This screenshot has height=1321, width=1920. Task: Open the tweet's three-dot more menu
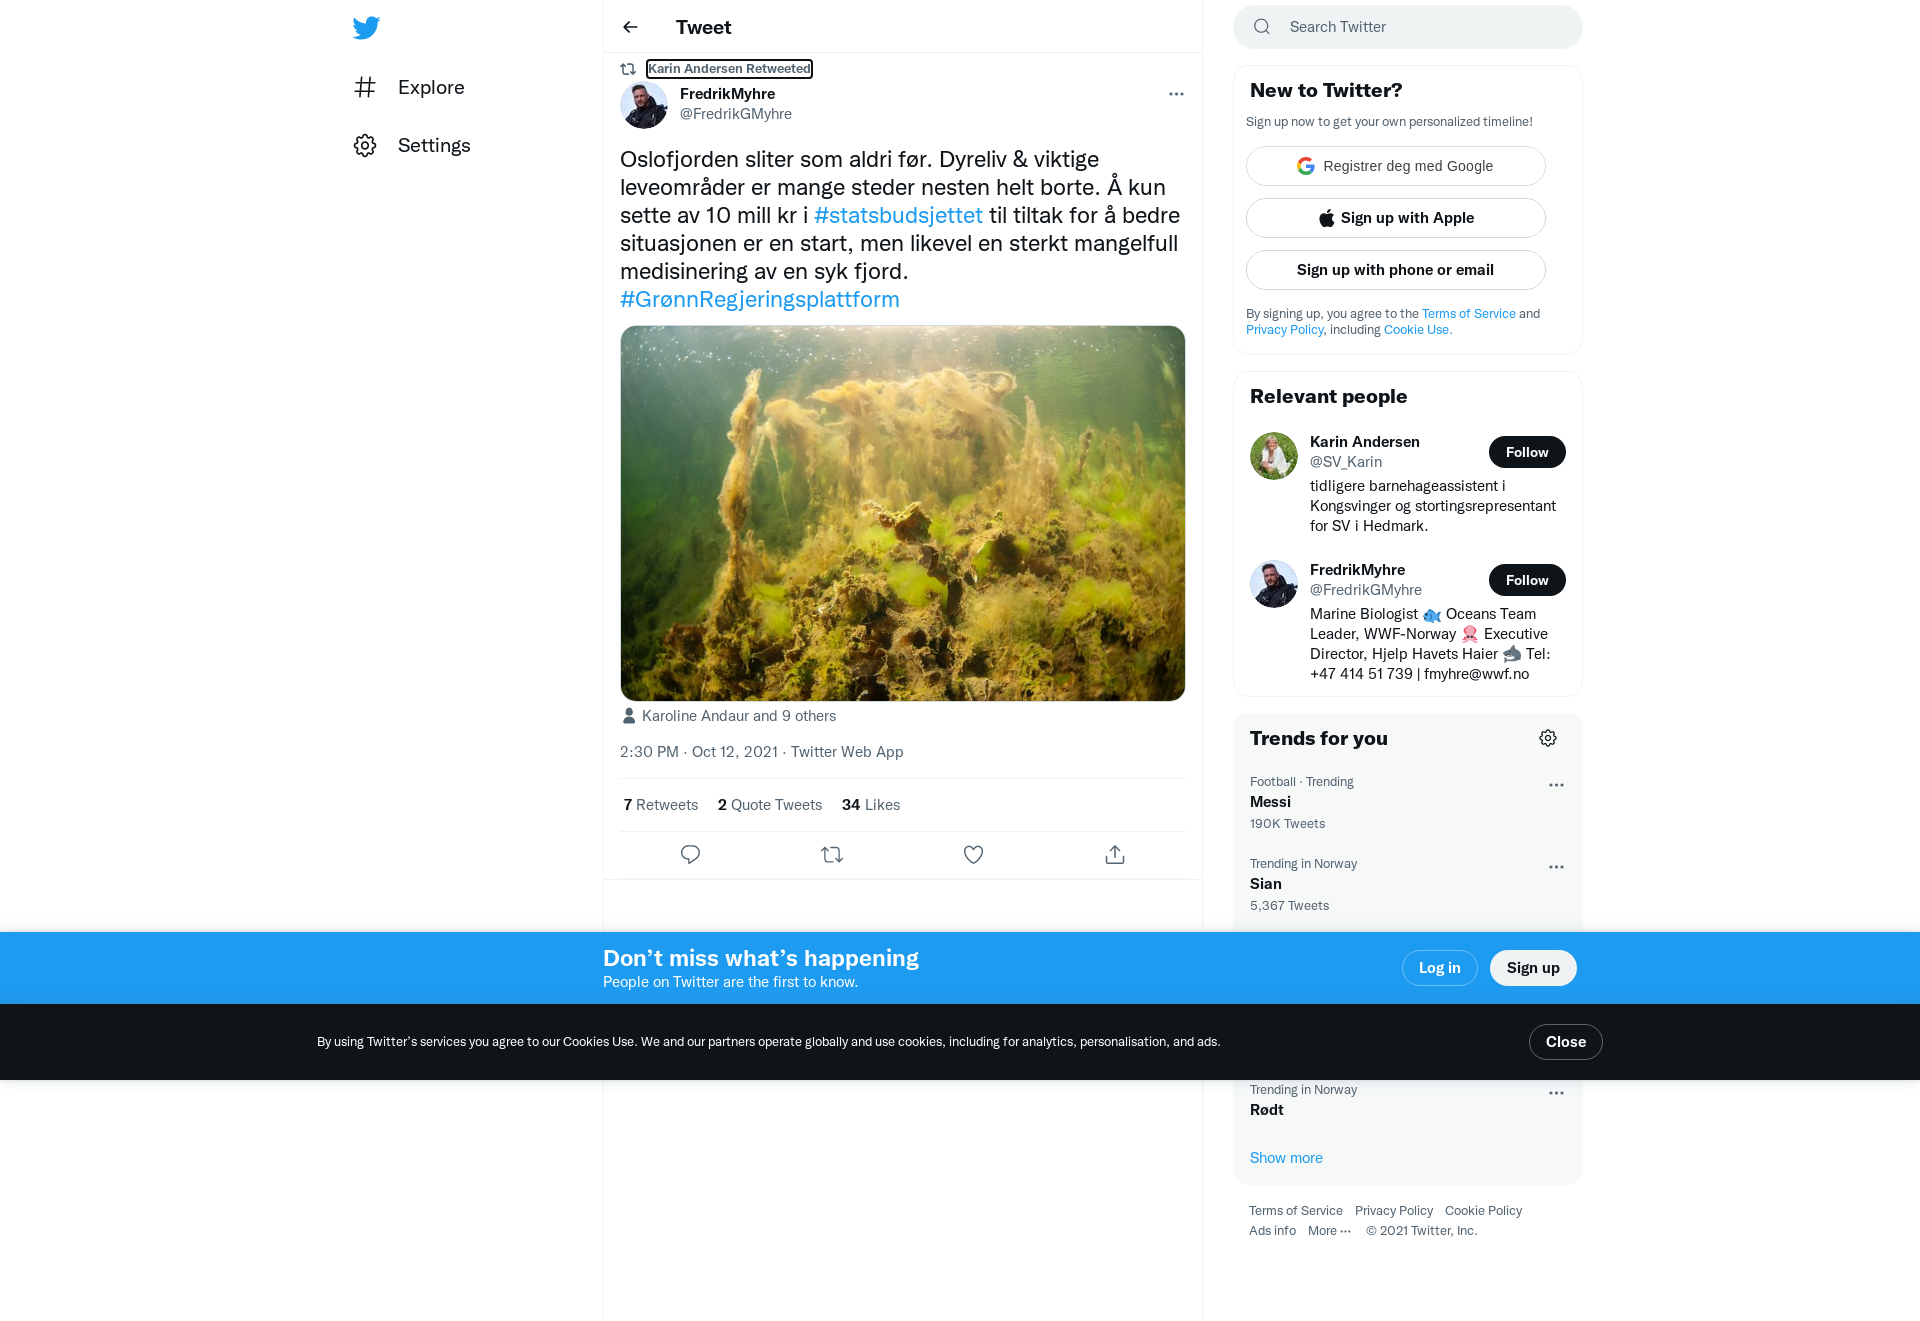pyautogui.click(x=1176, y=94)
